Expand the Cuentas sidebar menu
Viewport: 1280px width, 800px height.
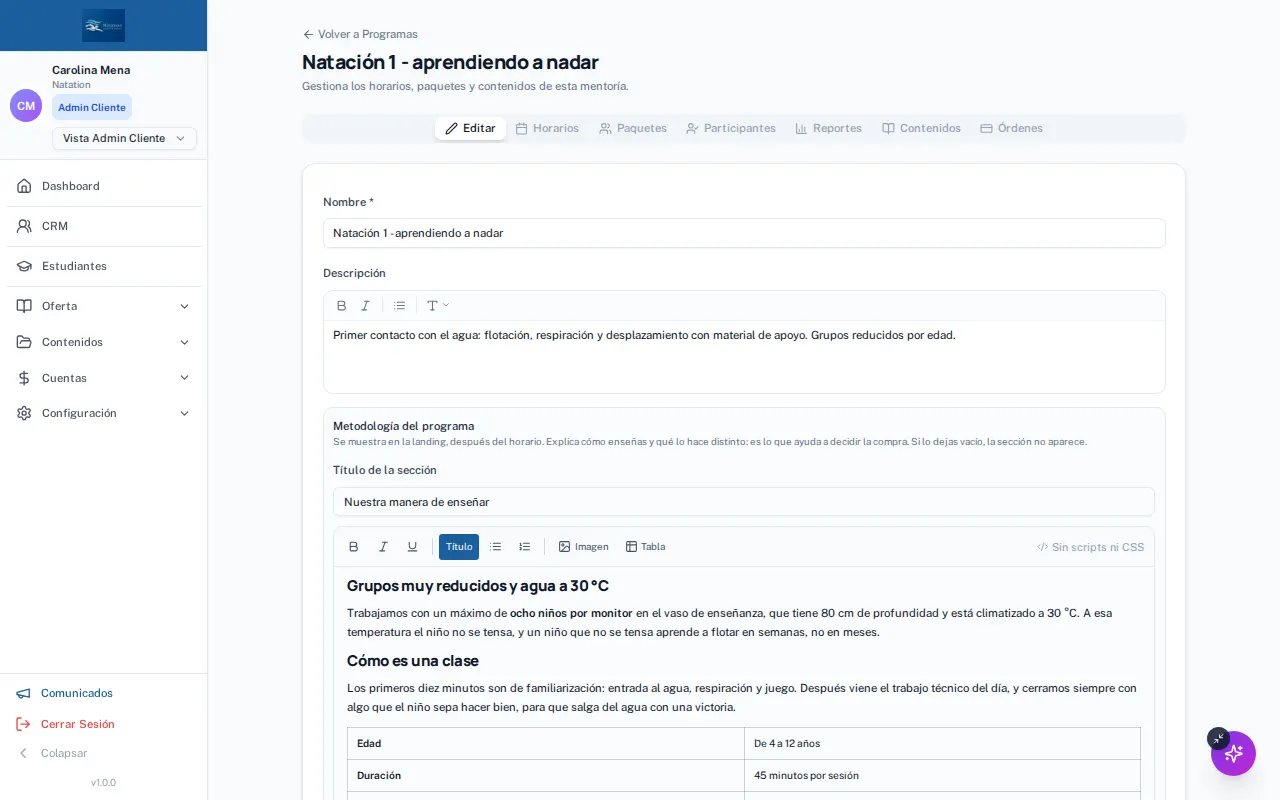coord(104,378)
